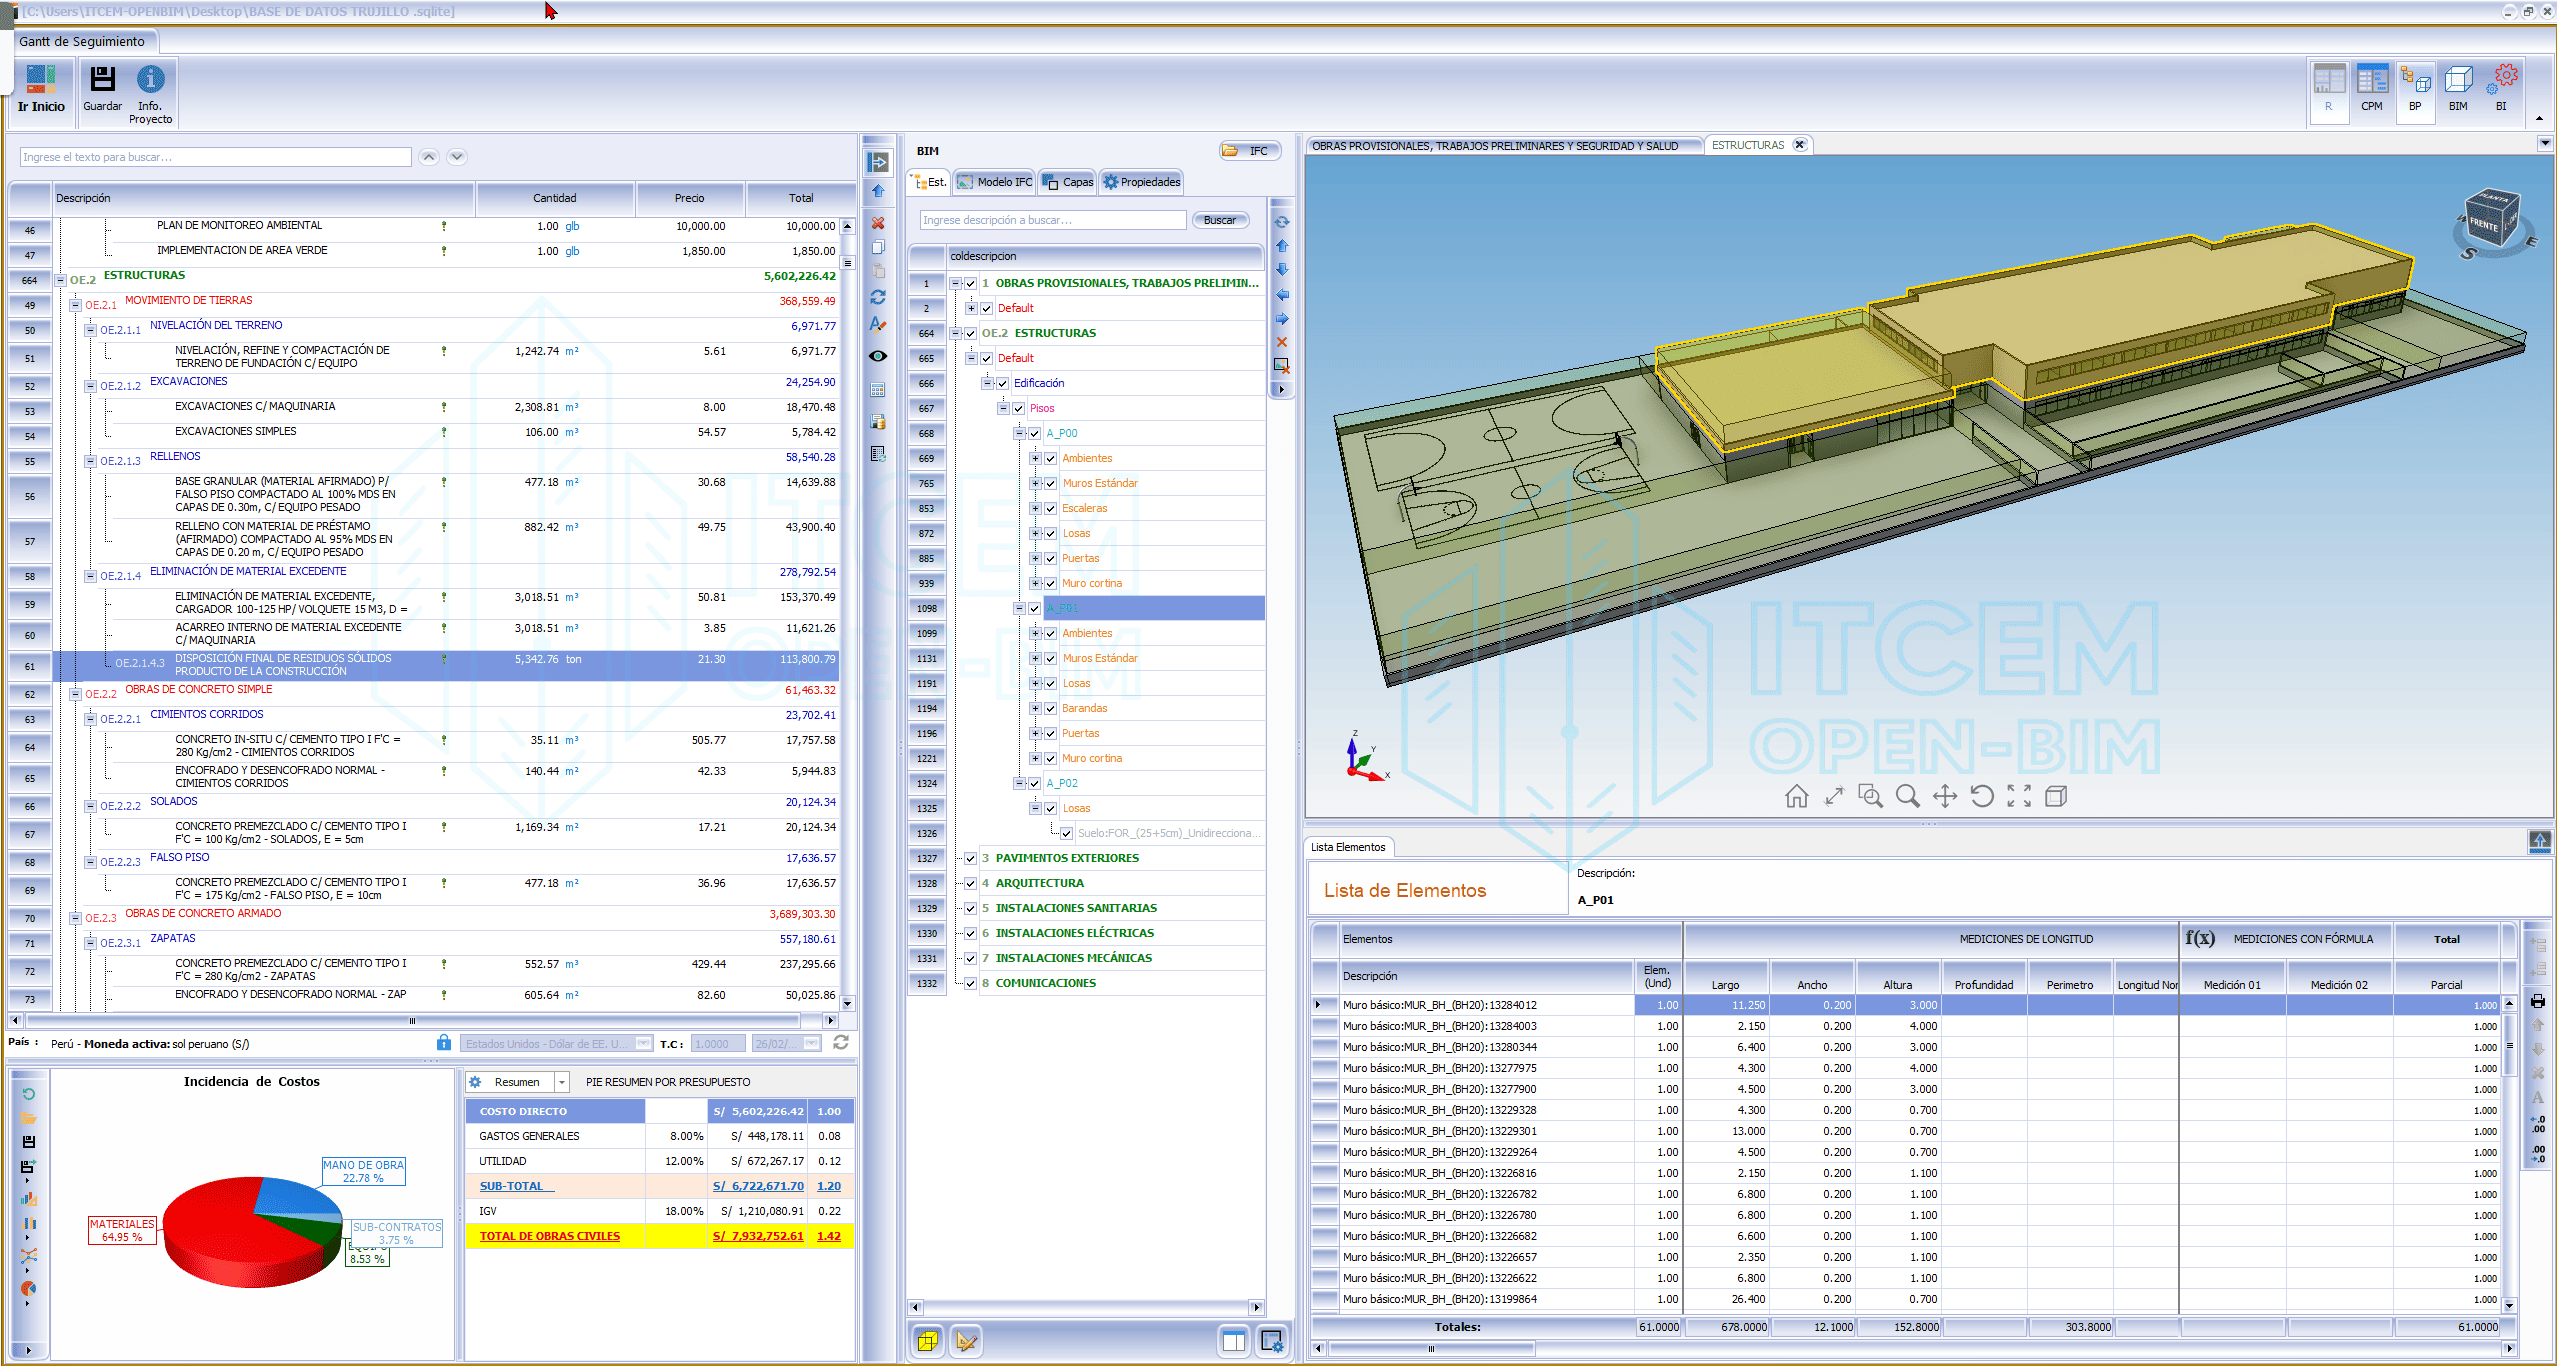The width and height of the screenshot is (2557, 1366).
Task: Switch to the Modelo IFC tab
Action: pos(994,182)
